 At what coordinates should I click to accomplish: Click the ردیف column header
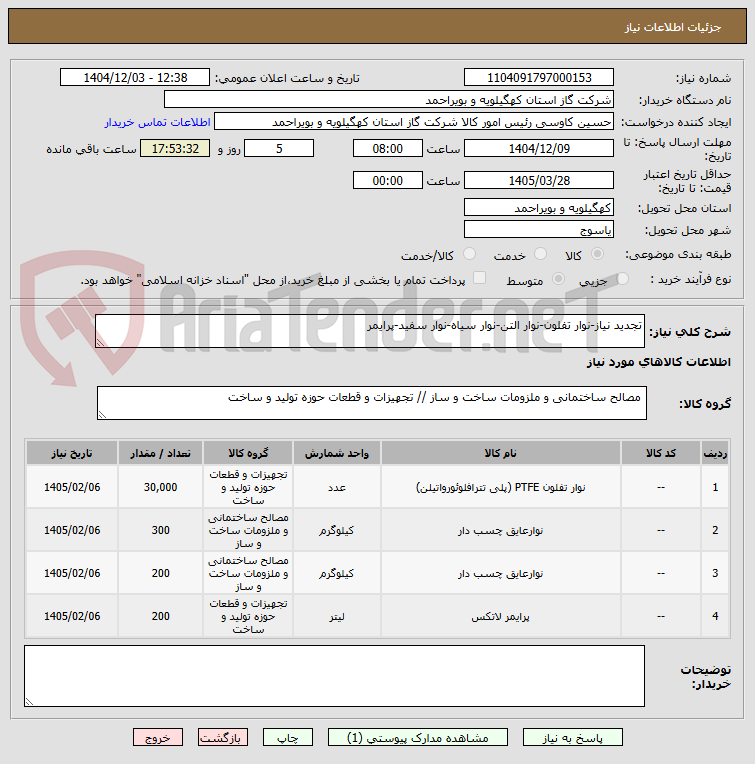(715, 453)
